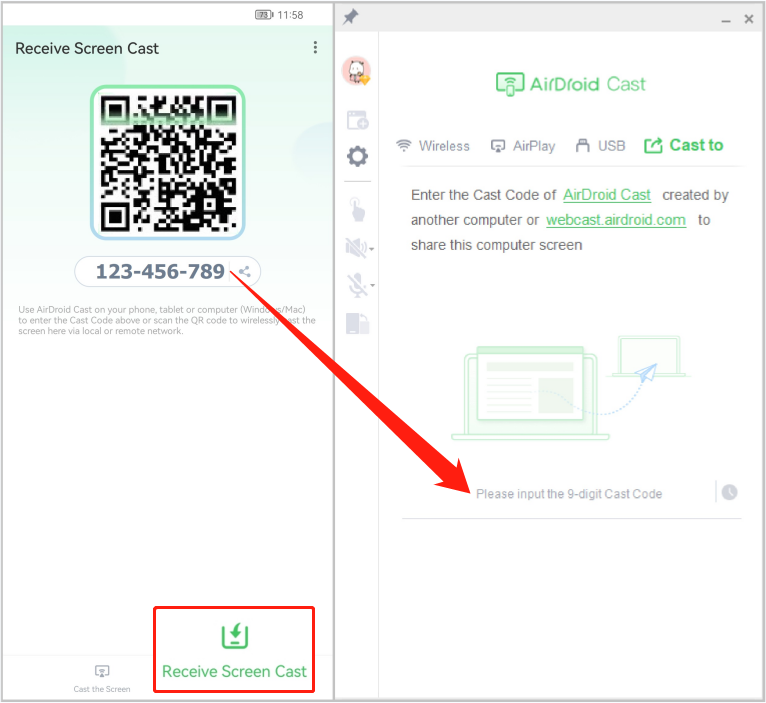
Task: Expand the speaker options dropdown arrow
Action: [372, 249]
